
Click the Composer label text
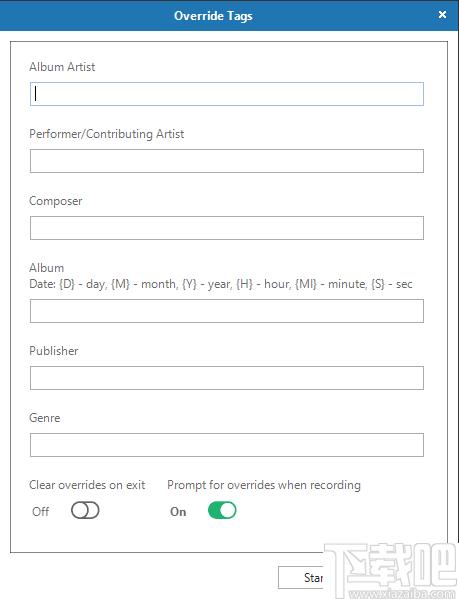(x=56, y=201)
